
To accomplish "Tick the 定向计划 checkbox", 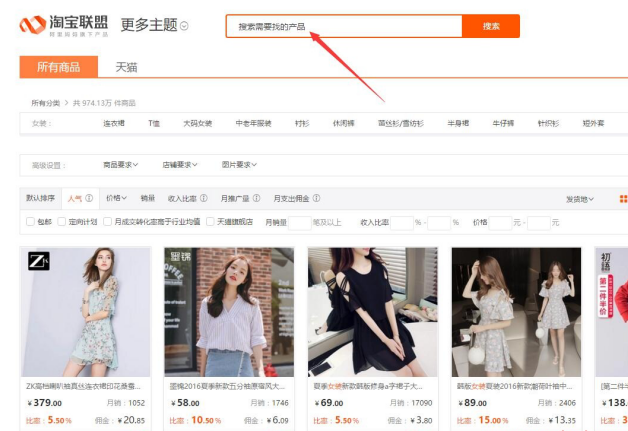I will click(x=60, y=221).
